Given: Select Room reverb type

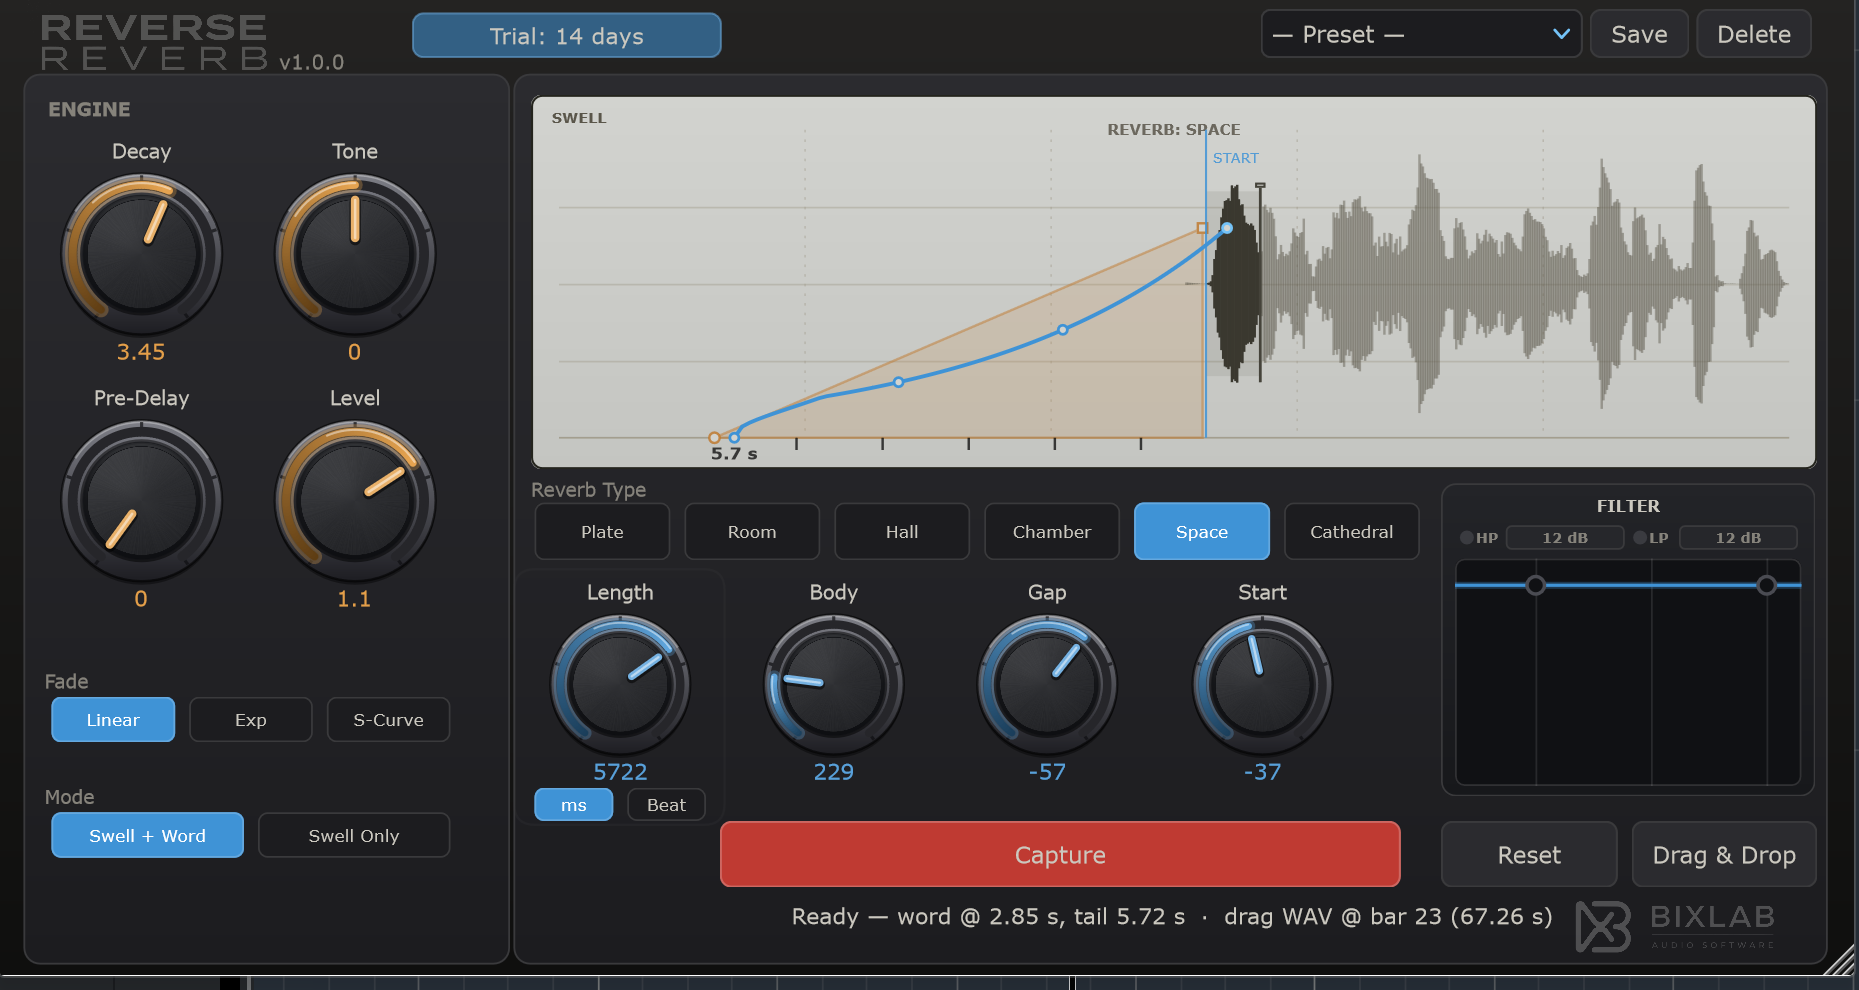Looking at the screenshot, I should tap(752, 532).
